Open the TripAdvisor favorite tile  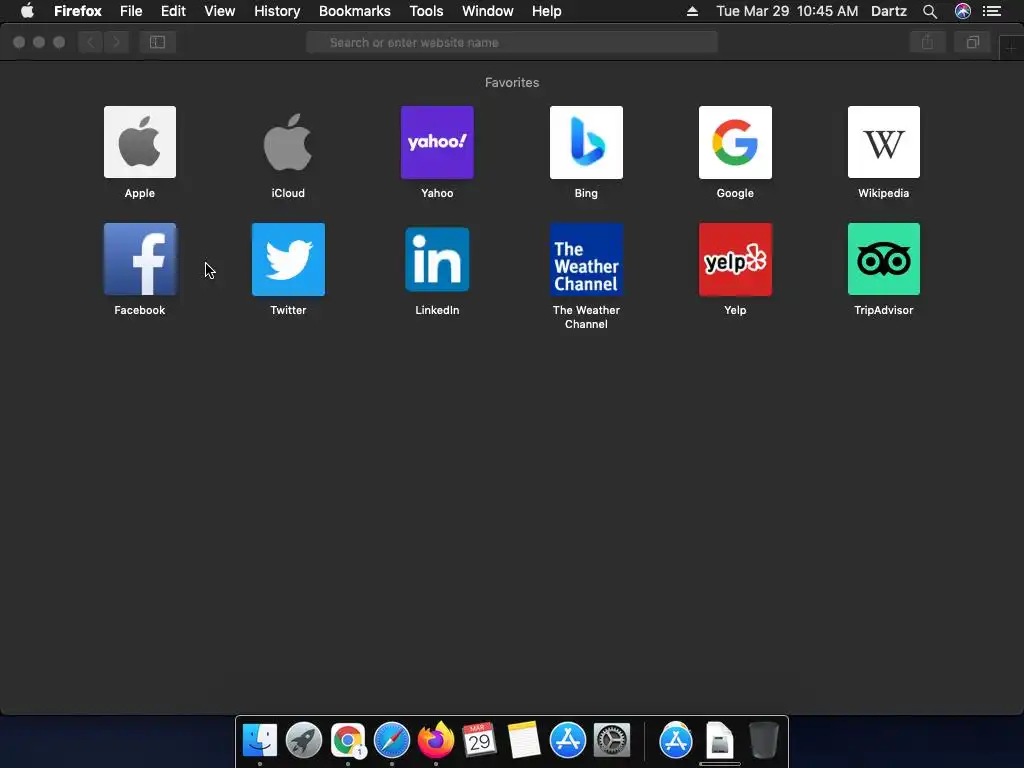(884, 259)
